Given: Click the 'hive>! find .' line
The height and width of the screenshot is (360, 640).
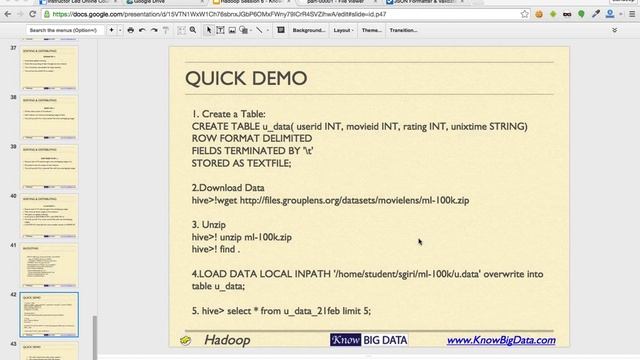Looking at the screenshot, I should [216, 249].
